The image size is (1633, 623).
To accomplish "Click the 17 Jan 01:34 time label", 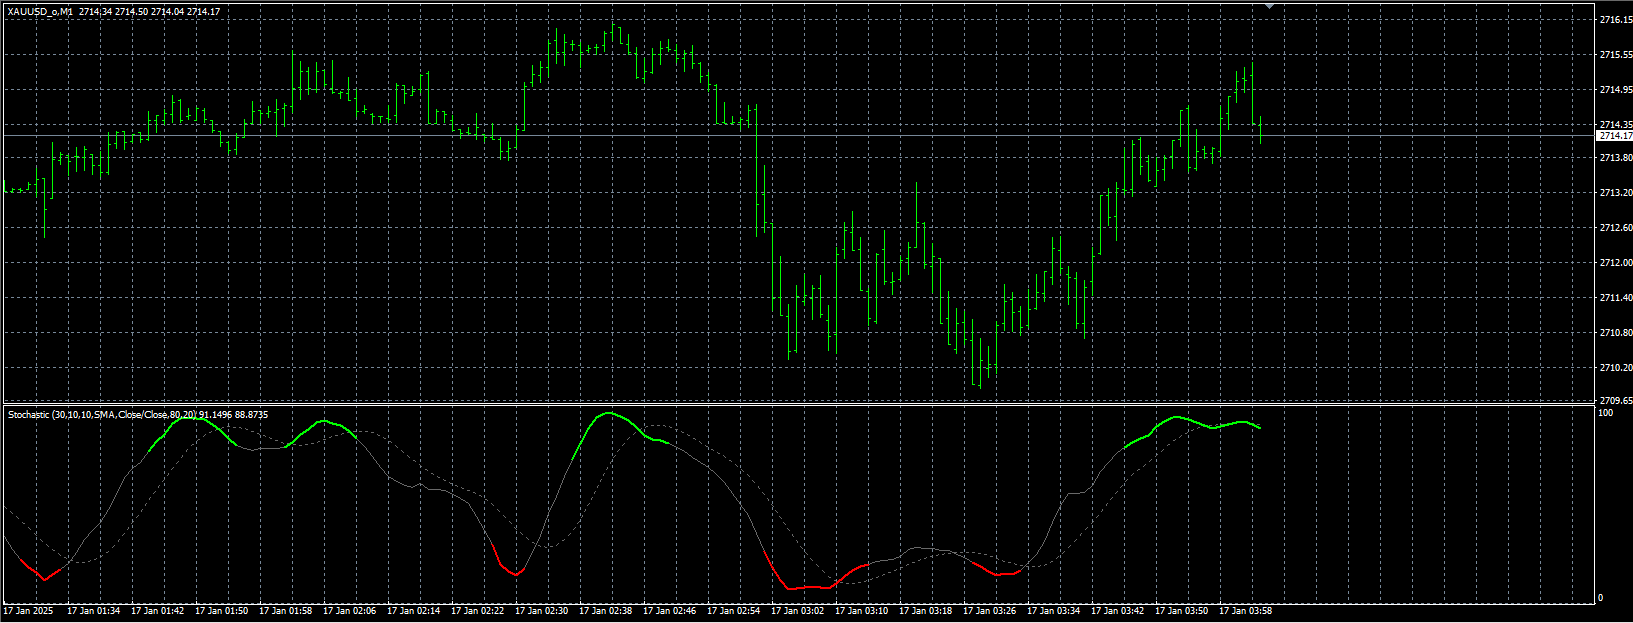I will click(x=93, y=610).
